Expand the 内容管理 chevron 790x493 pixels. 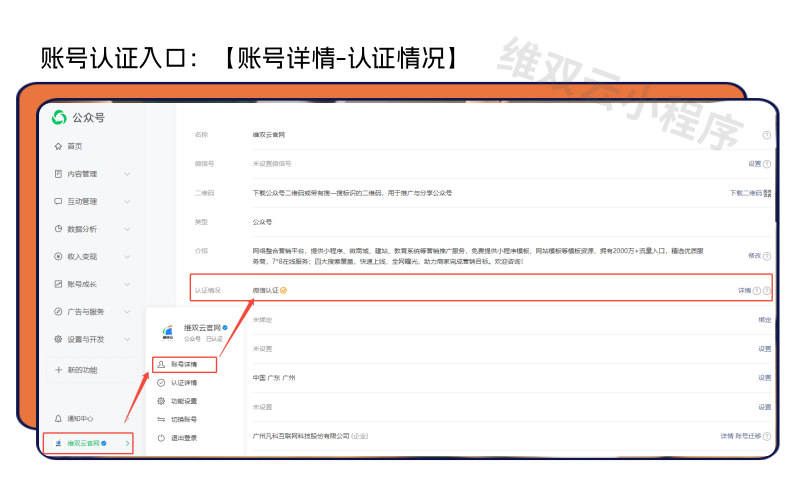pyautogui.click(x=127, y=174)
